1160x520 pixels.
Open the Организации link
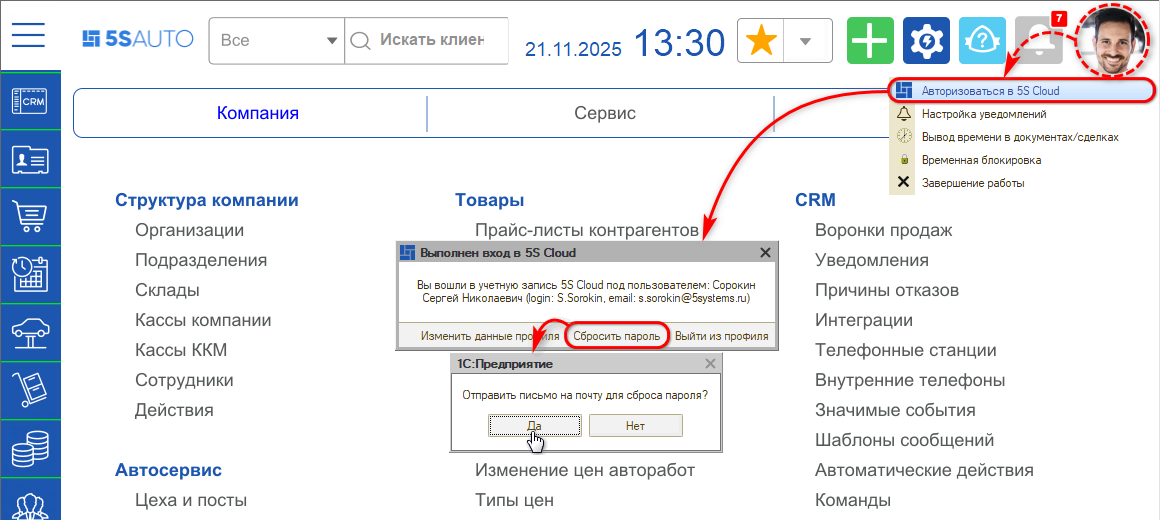pyautogui.click(x=189, y=230)
